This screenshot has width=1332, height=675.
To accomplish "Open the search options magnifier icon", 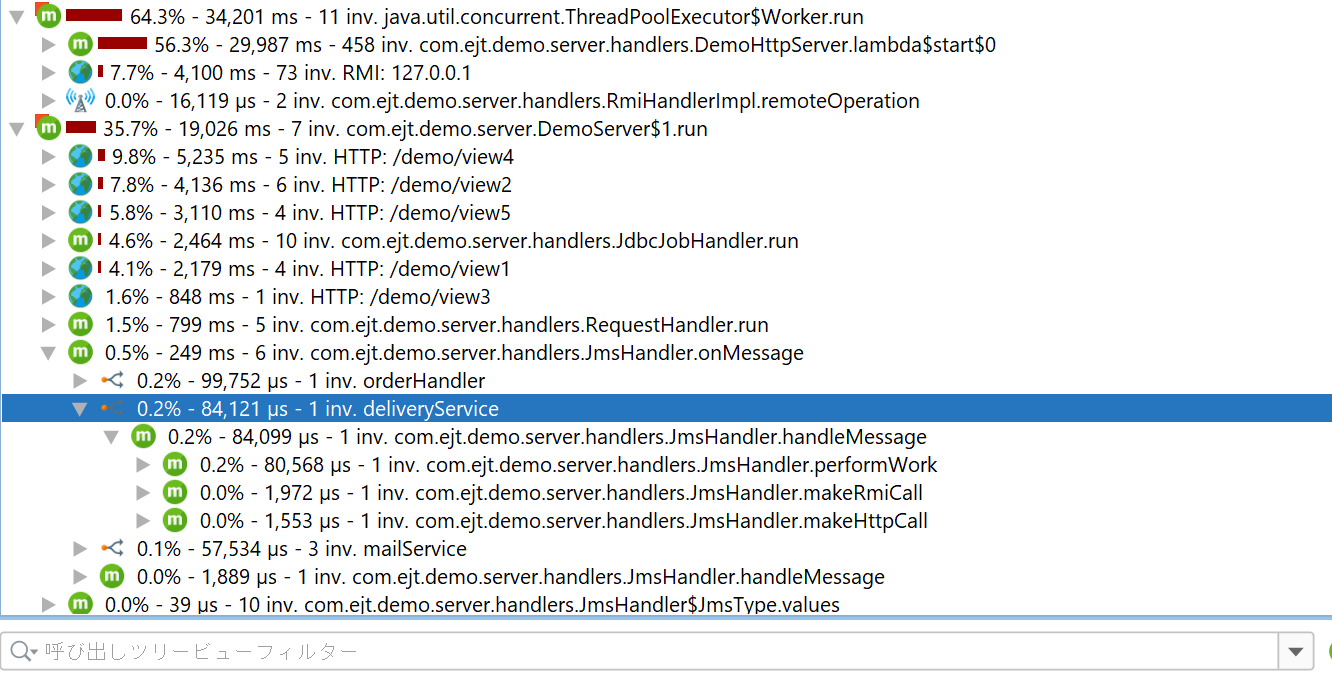I will [x=24, y=652].
